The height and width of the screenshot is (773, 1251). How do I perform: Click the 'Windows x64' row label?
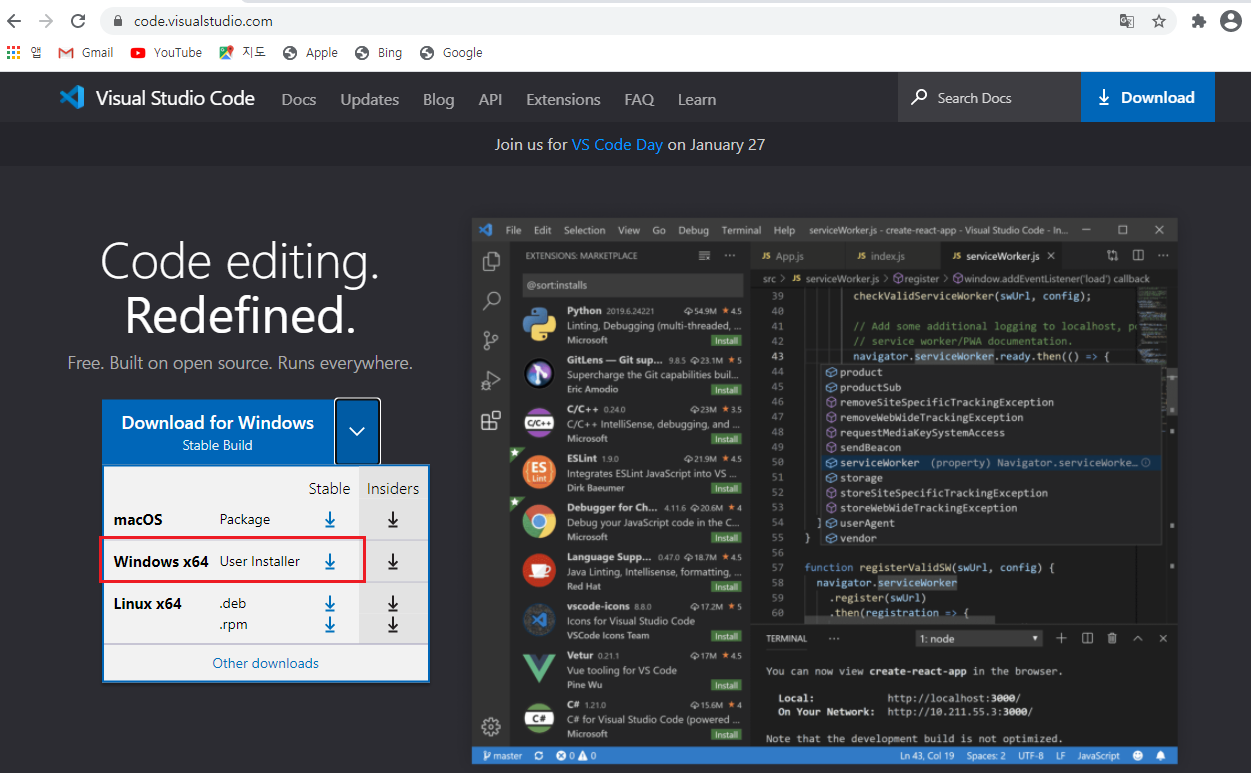pyautogui.click(x=161, y=562)
